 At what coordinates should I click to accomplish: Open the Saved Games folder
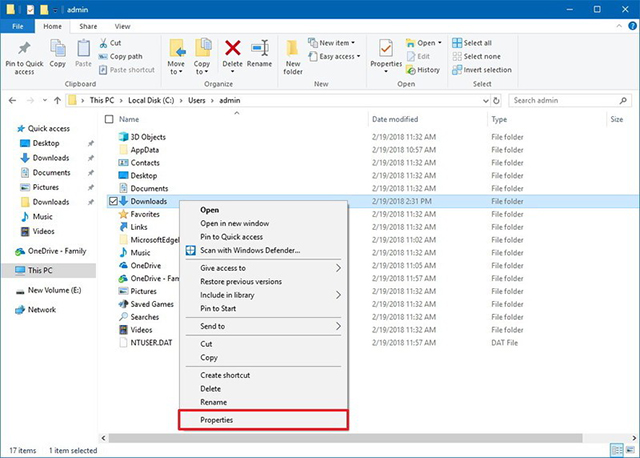click(152, 304)
